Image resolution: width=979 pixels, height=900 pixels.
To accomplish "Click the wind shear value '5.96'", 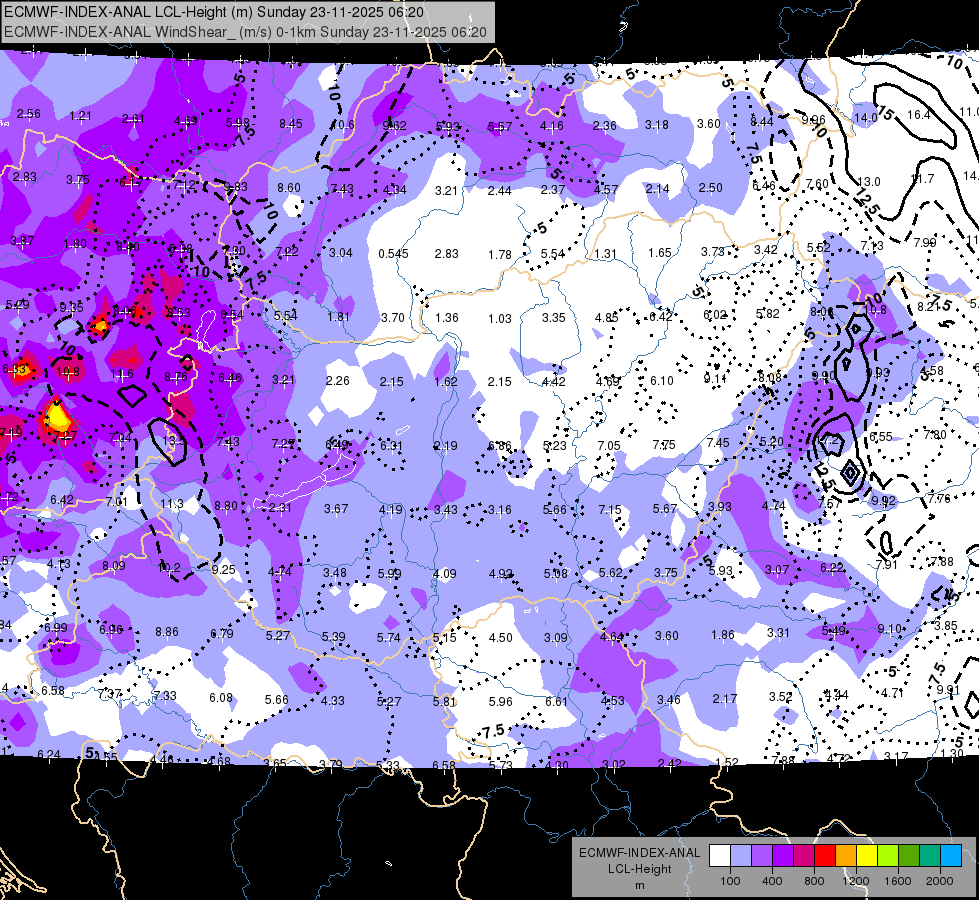I will pyautogui.click(x=501, y=701).
